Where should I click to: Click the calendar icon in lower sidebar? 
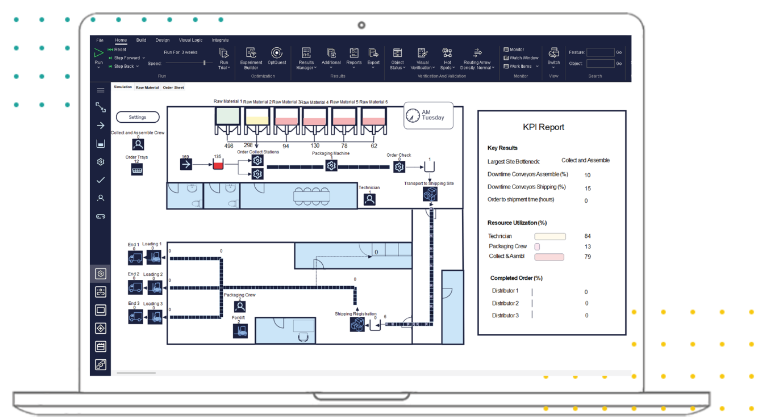(101, 347)
